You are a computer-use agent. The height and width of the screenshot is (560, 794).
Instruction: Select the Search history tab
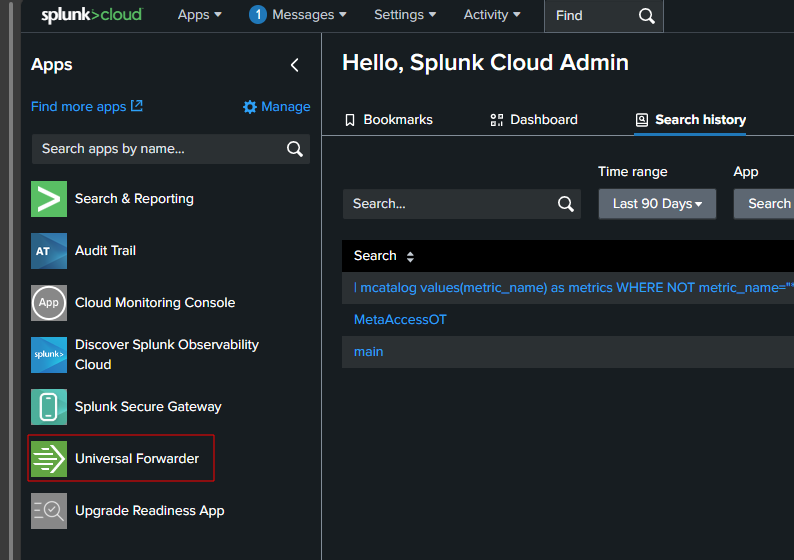click(690, 120)
